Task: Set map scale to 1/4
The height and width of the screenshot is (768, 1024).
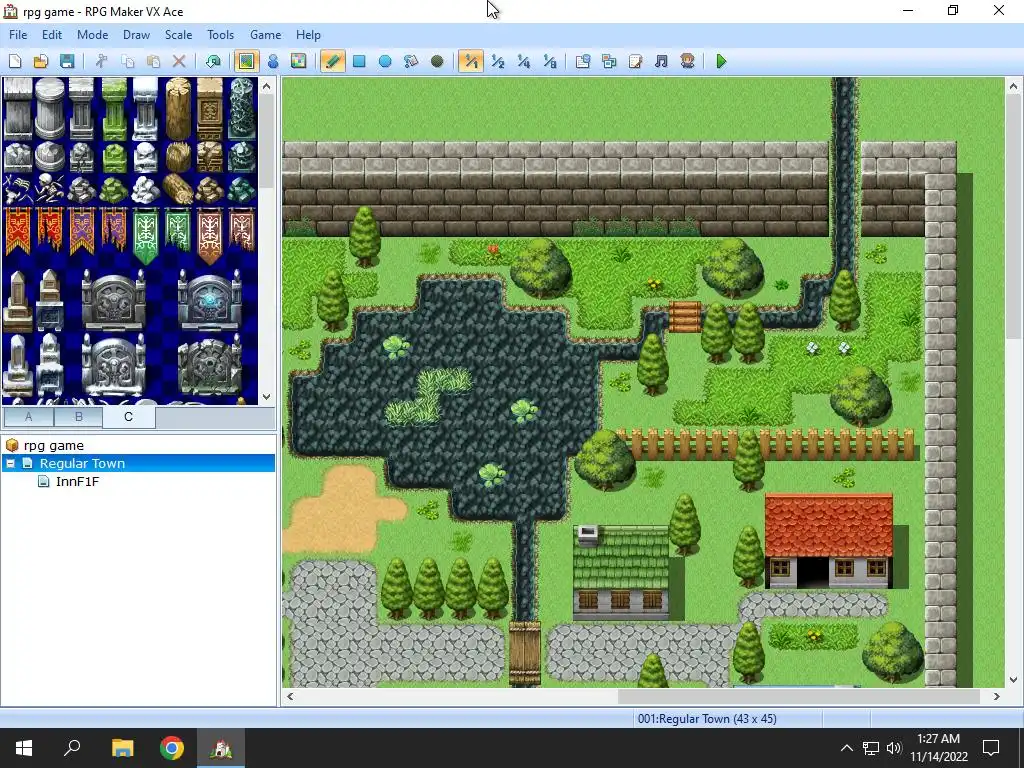Action: pyautogui.click(x=524, y=61)
